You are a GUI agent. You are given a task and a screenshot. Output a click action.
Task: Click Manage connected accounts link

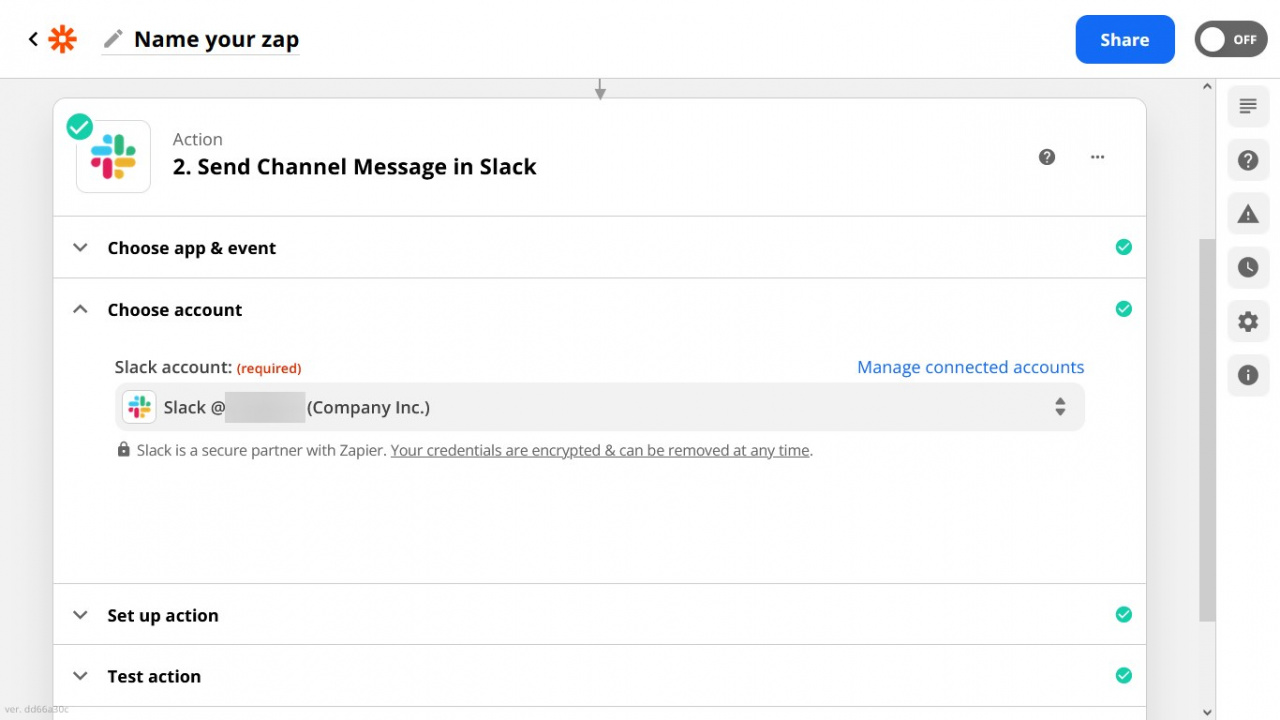point(970,367)
